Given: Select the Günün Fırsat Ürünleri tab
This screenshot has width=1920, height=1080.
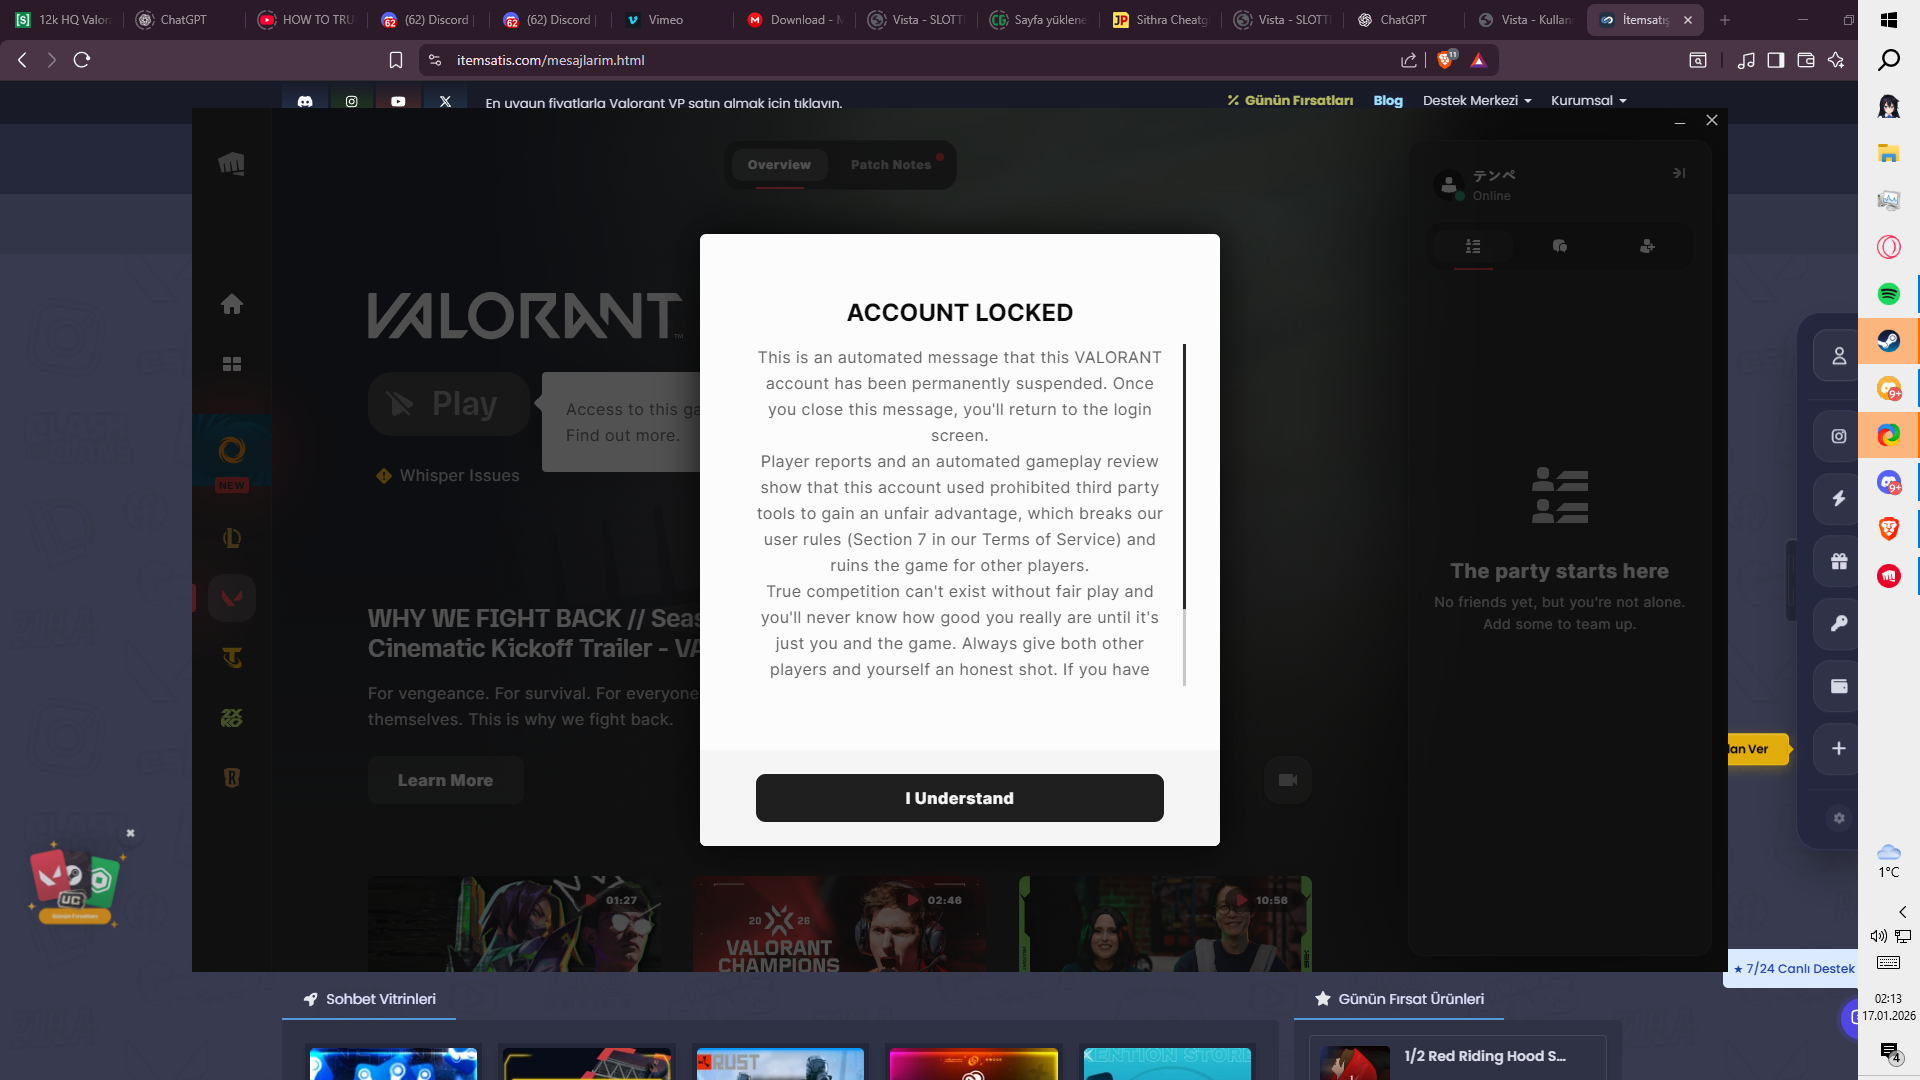Looking at the screenshot, I should 1399,999.
